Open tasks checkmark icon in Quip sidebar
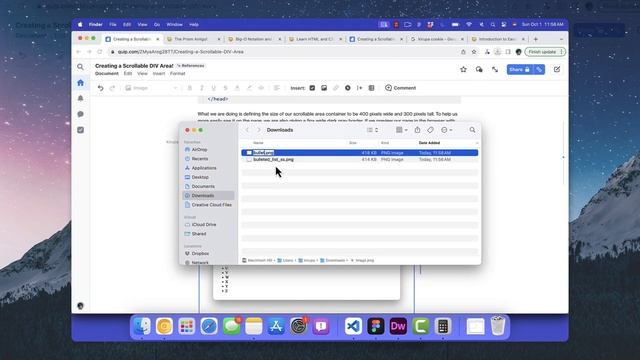The height and width of the screenshot is (360, 640). coord(80,130)
